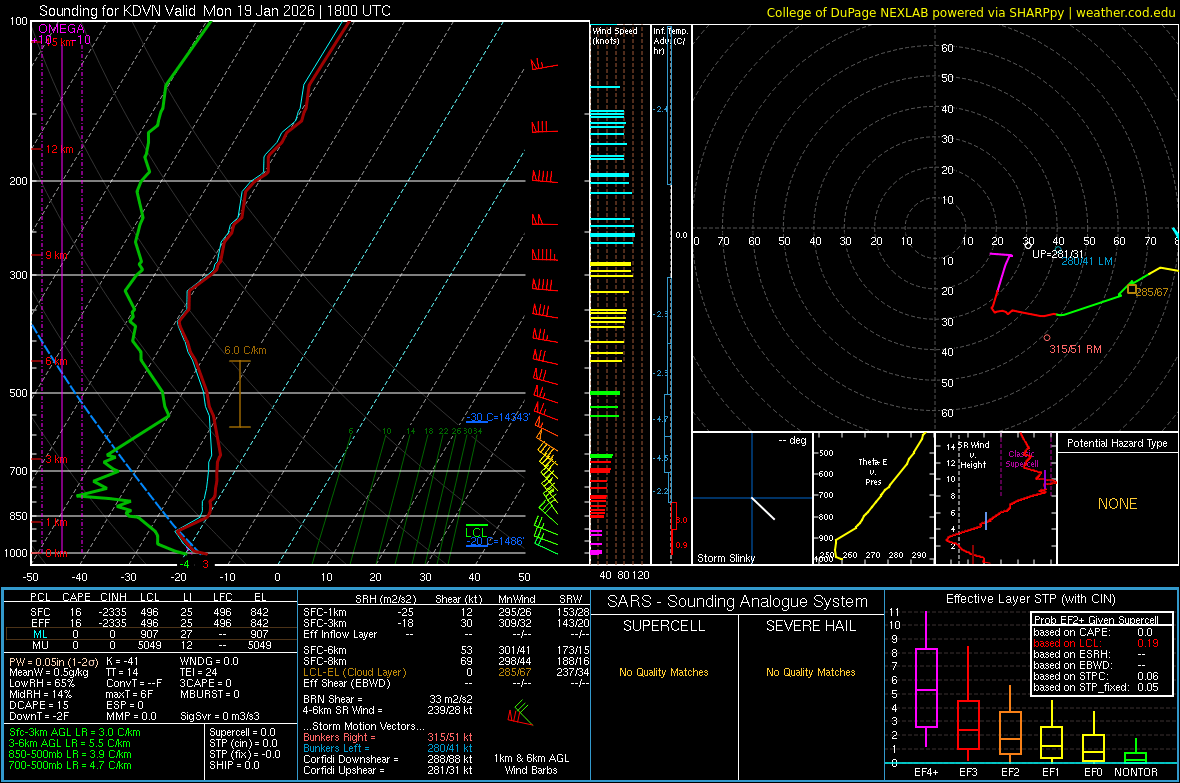Click the -20 C=1486' label

pos(494,541)
